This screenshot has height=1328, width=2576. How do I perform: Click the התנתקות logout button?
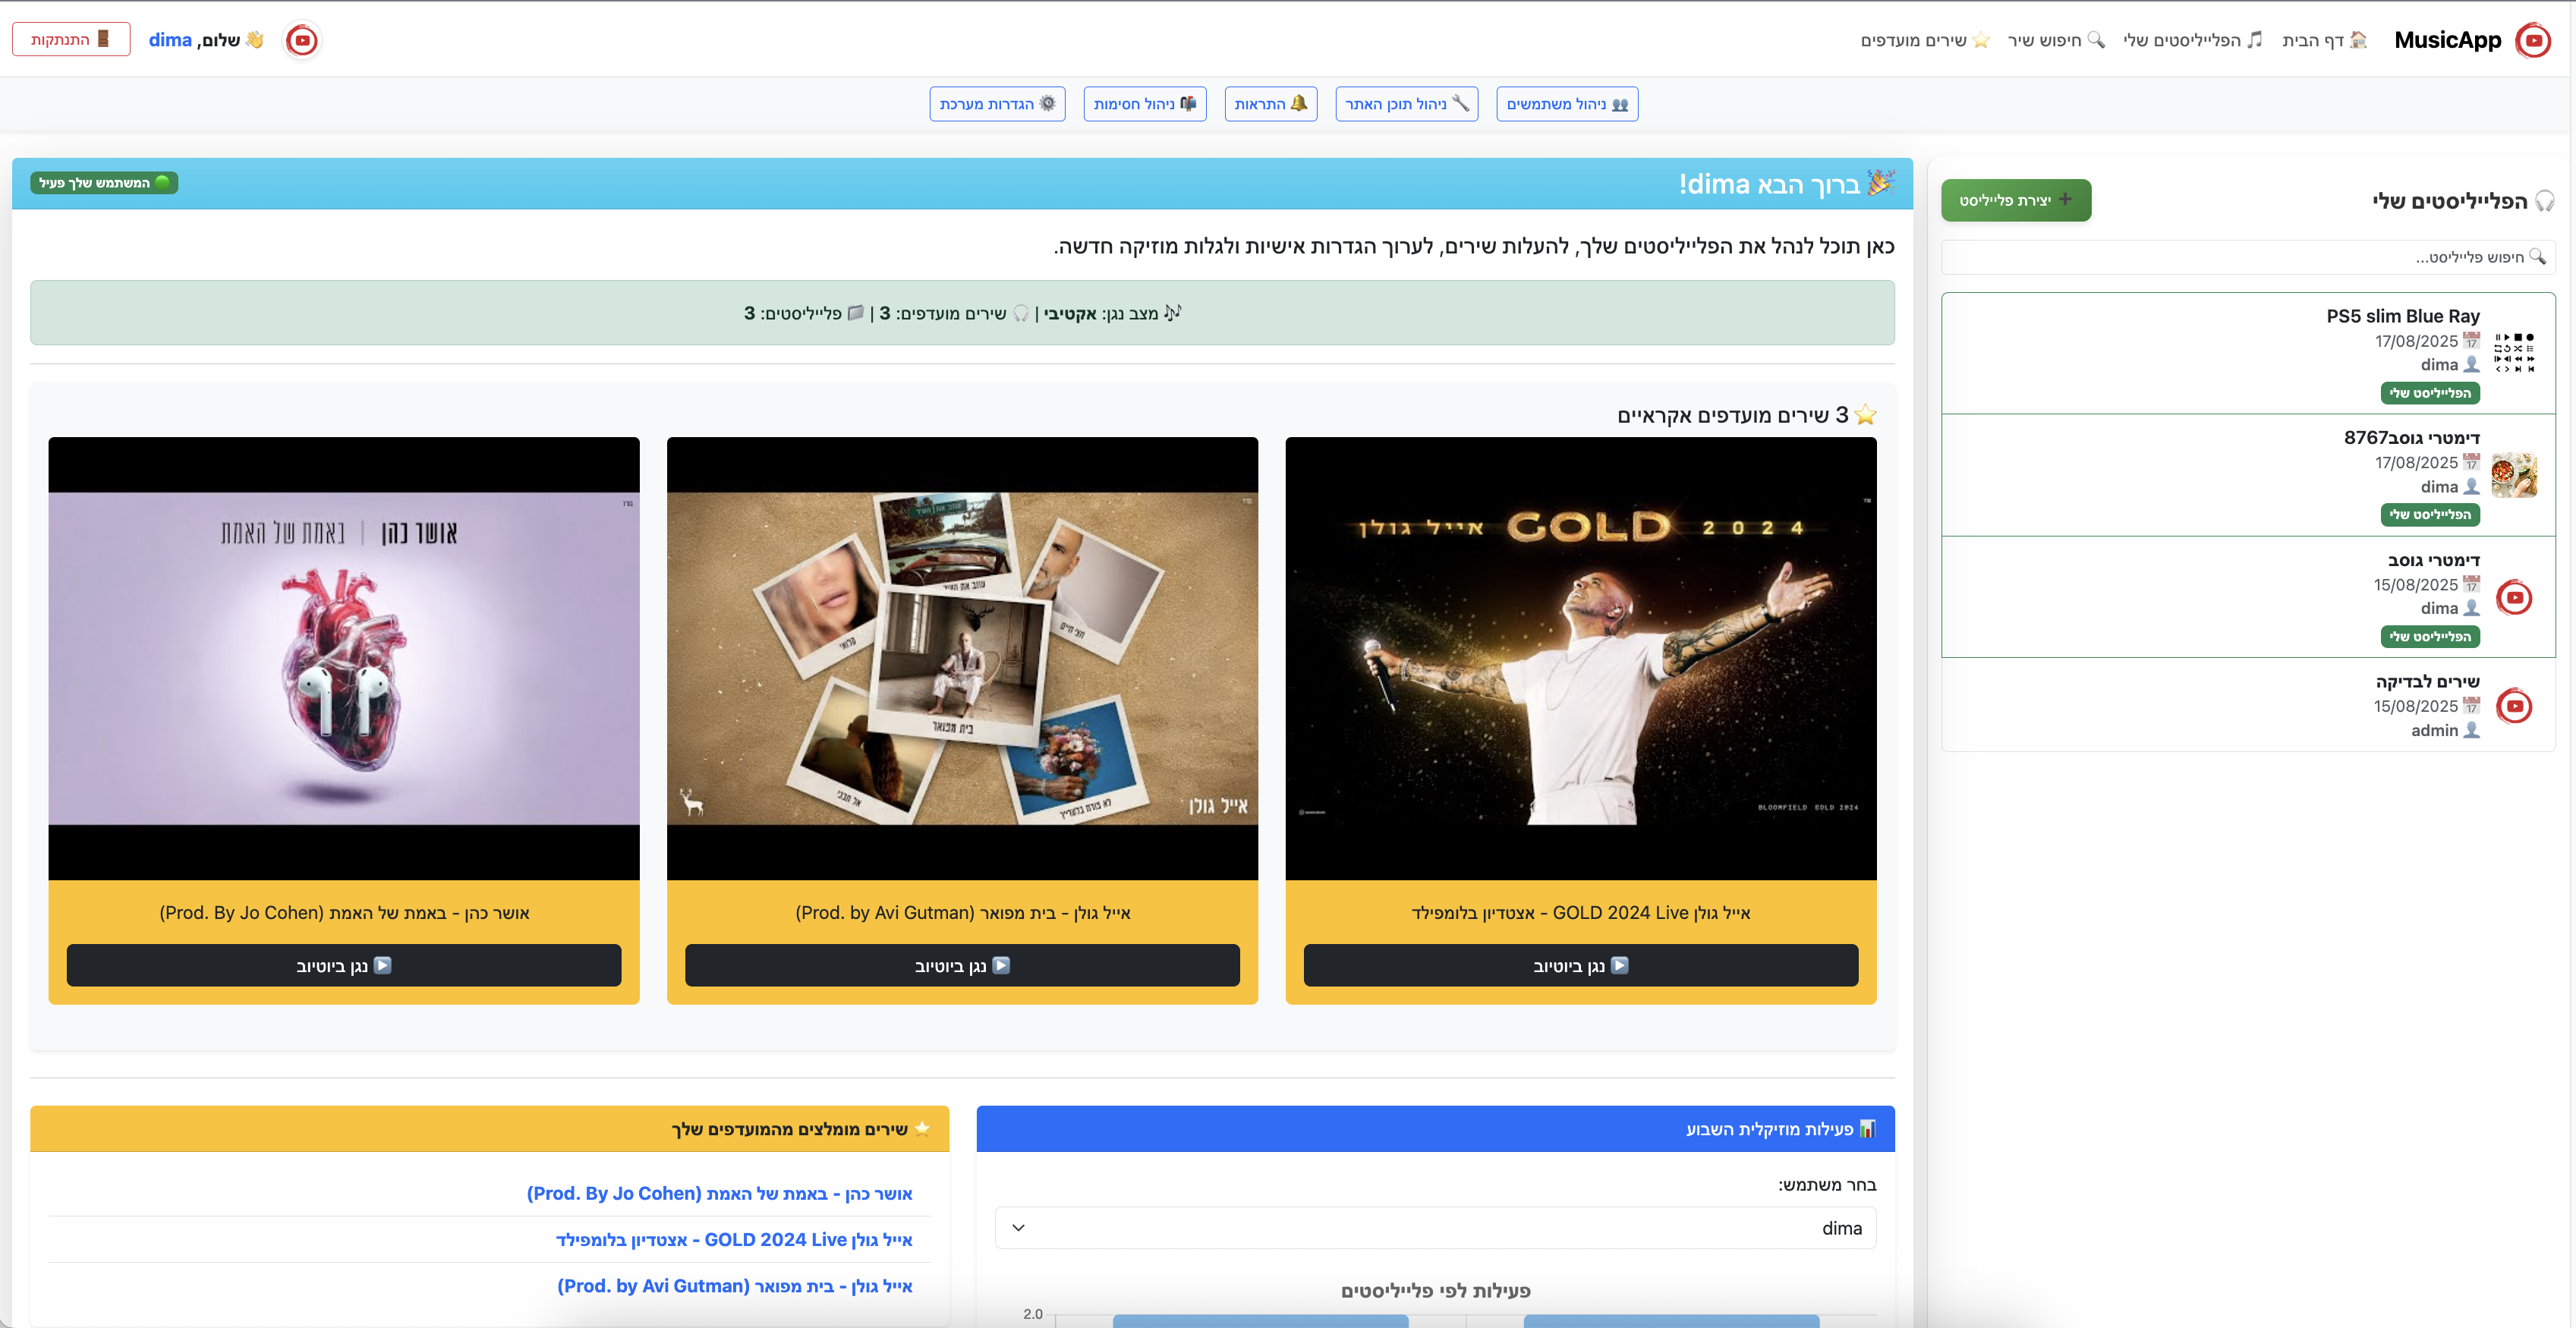coord(71,40)
